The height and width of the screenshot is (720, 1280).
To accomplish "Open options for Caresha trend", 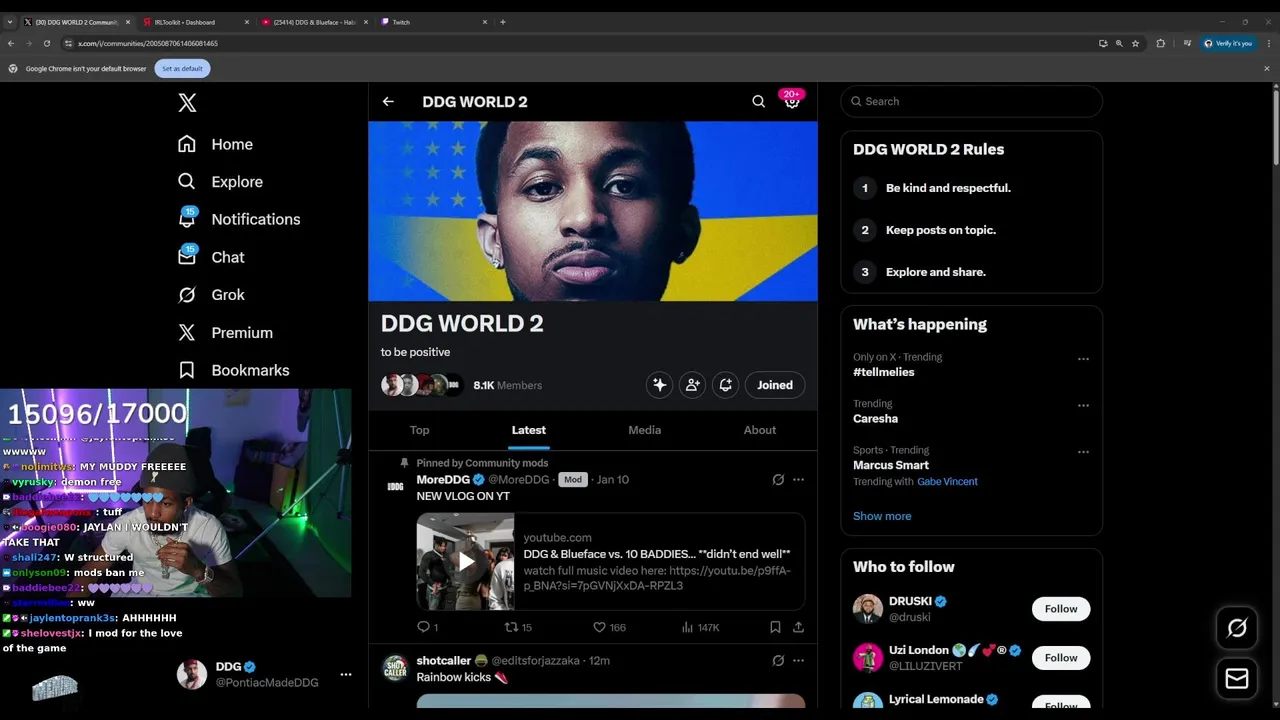I will tap(1083, 406).
